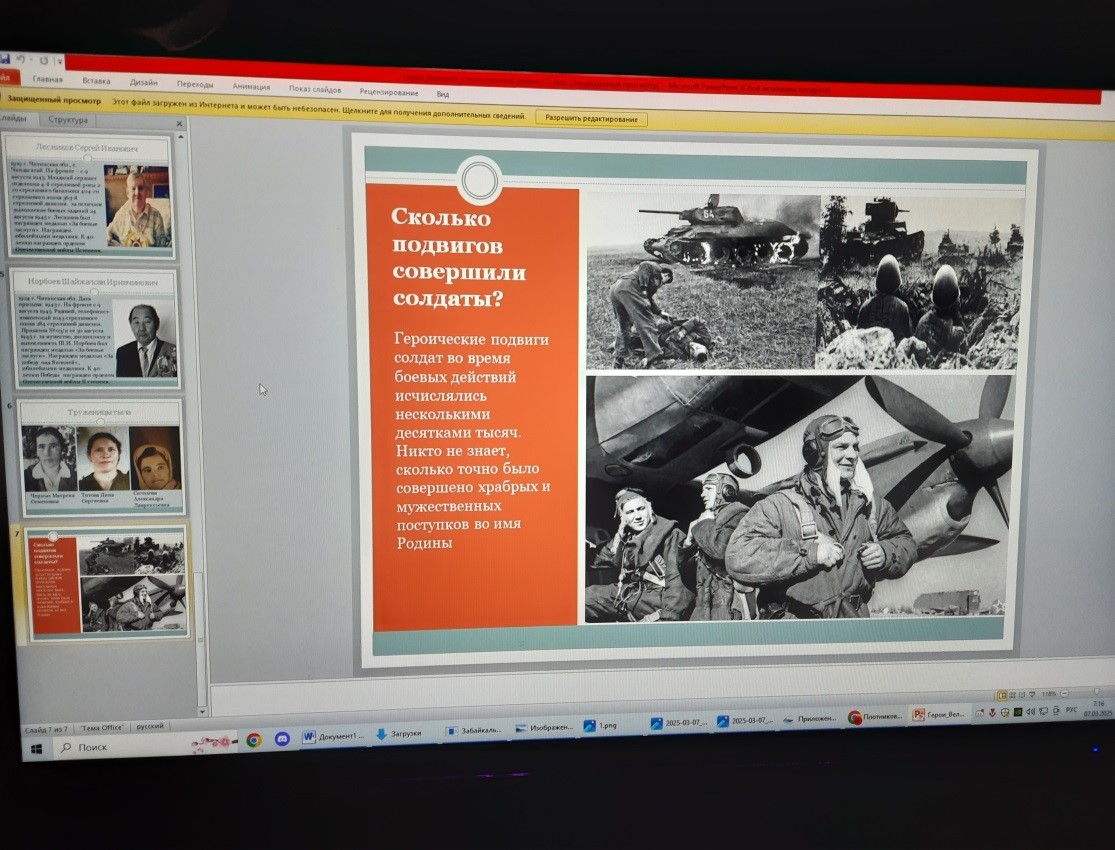Open the Windows Start menu
The image size is (1115, 850).
click(x=36, y=749)
